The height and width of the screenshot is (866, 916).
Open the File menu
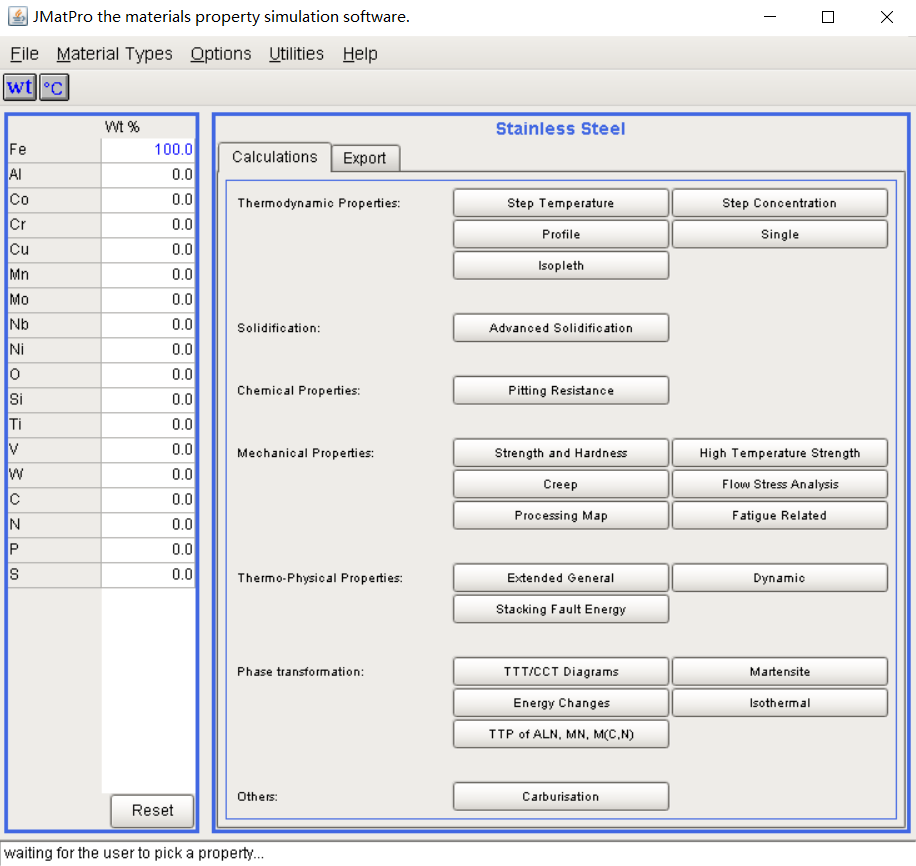pyautogui.click(x=24, y=54)
